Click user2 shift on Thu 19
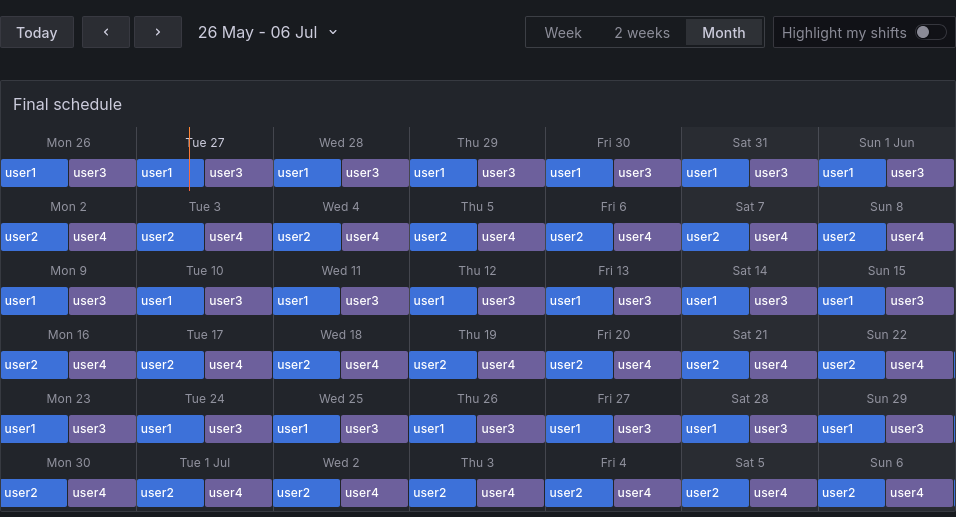The width and height of the screenshot is (956, 517). point(443,365)
